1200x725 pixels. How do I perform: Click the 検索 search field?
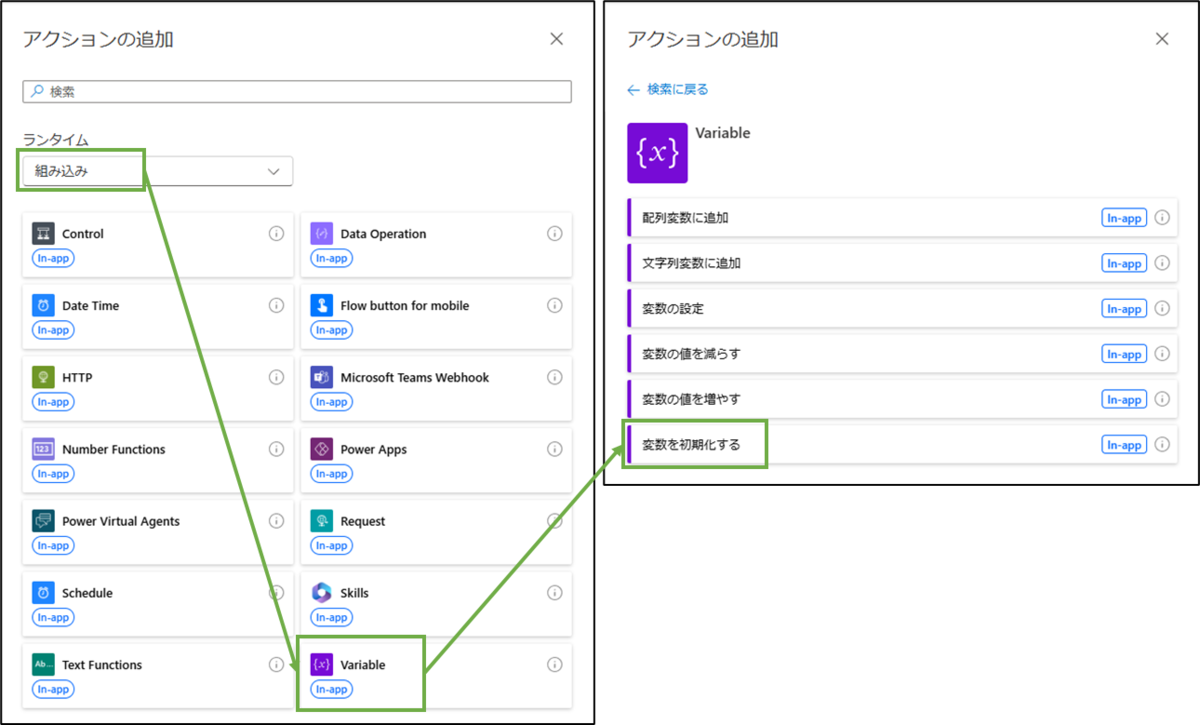click(x=297, y=91)
